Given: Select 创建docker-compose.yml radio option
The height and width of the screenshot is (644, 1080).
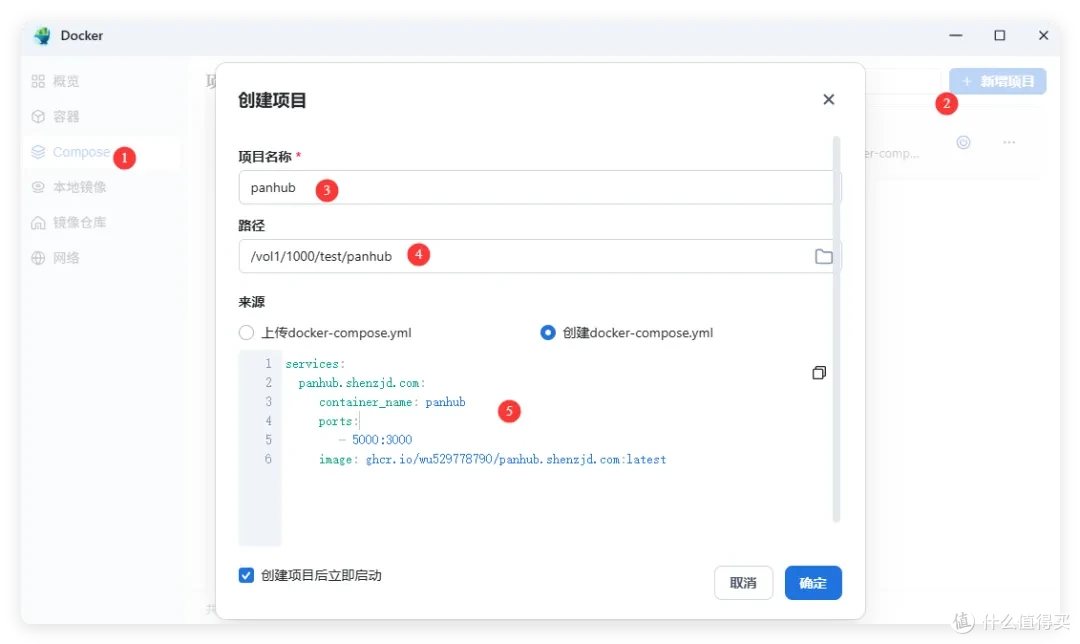Looking at the screenshot, I should point(548,333).
